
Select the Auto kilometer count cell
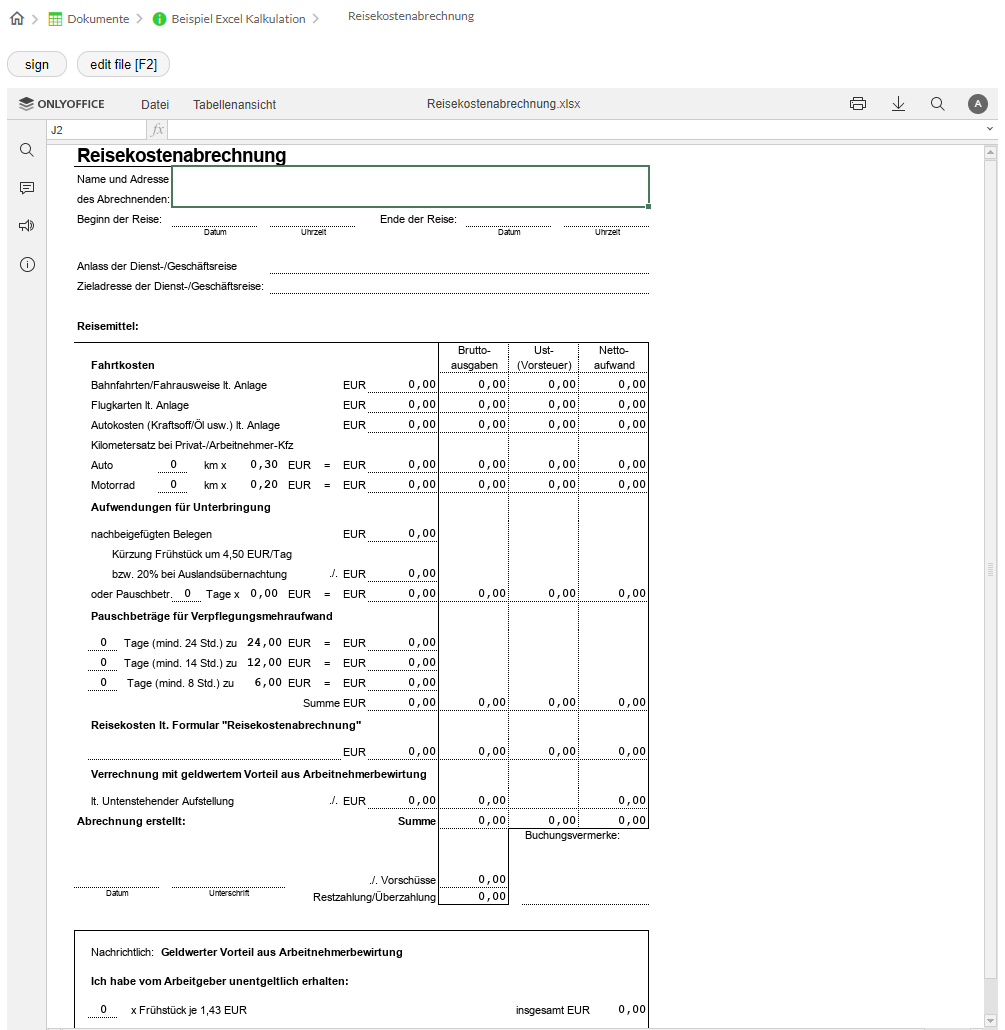coord(173,465)
